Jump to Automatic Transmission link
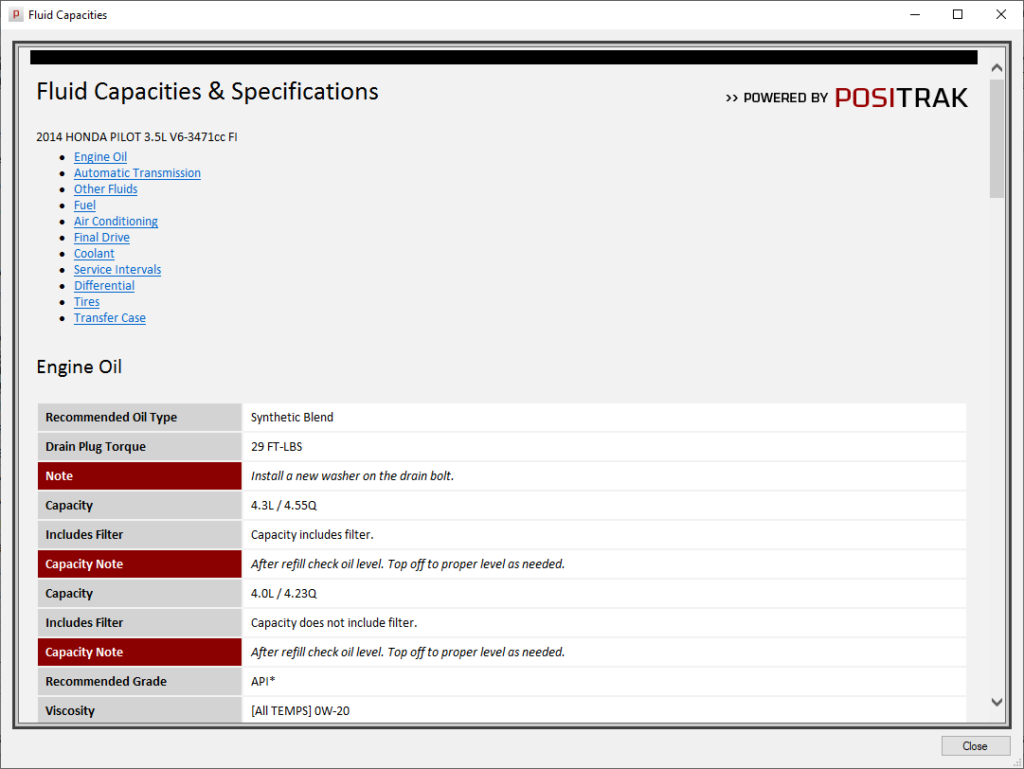This screenshot has height=769, width=1024. 137,173
